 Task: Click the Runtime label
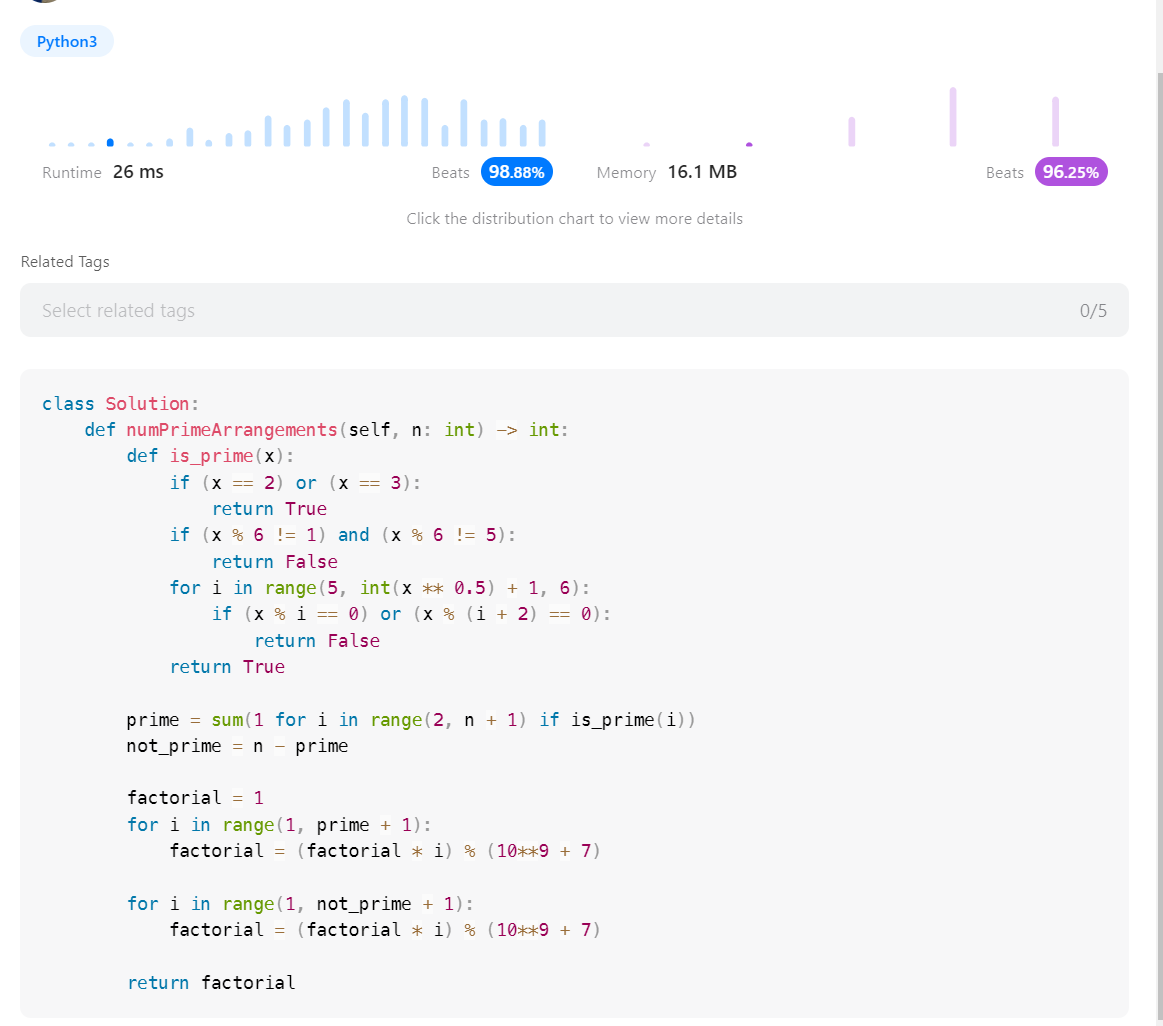tap(71, 172)
